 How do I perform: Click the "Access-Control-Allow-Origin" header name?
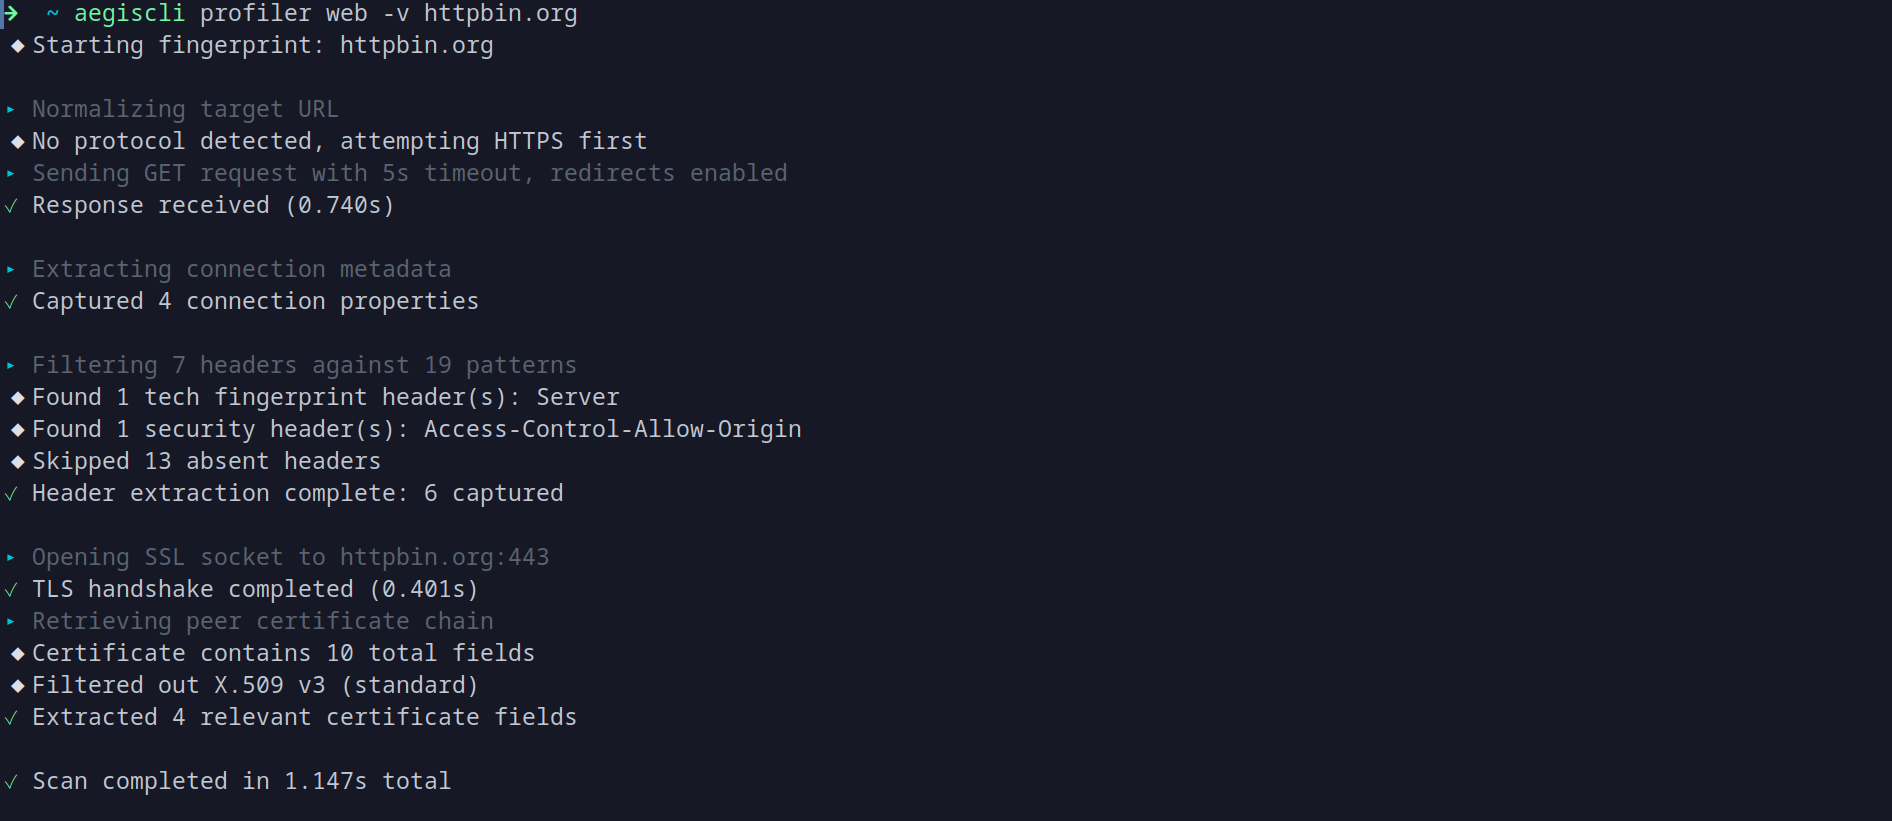(612, 429)
